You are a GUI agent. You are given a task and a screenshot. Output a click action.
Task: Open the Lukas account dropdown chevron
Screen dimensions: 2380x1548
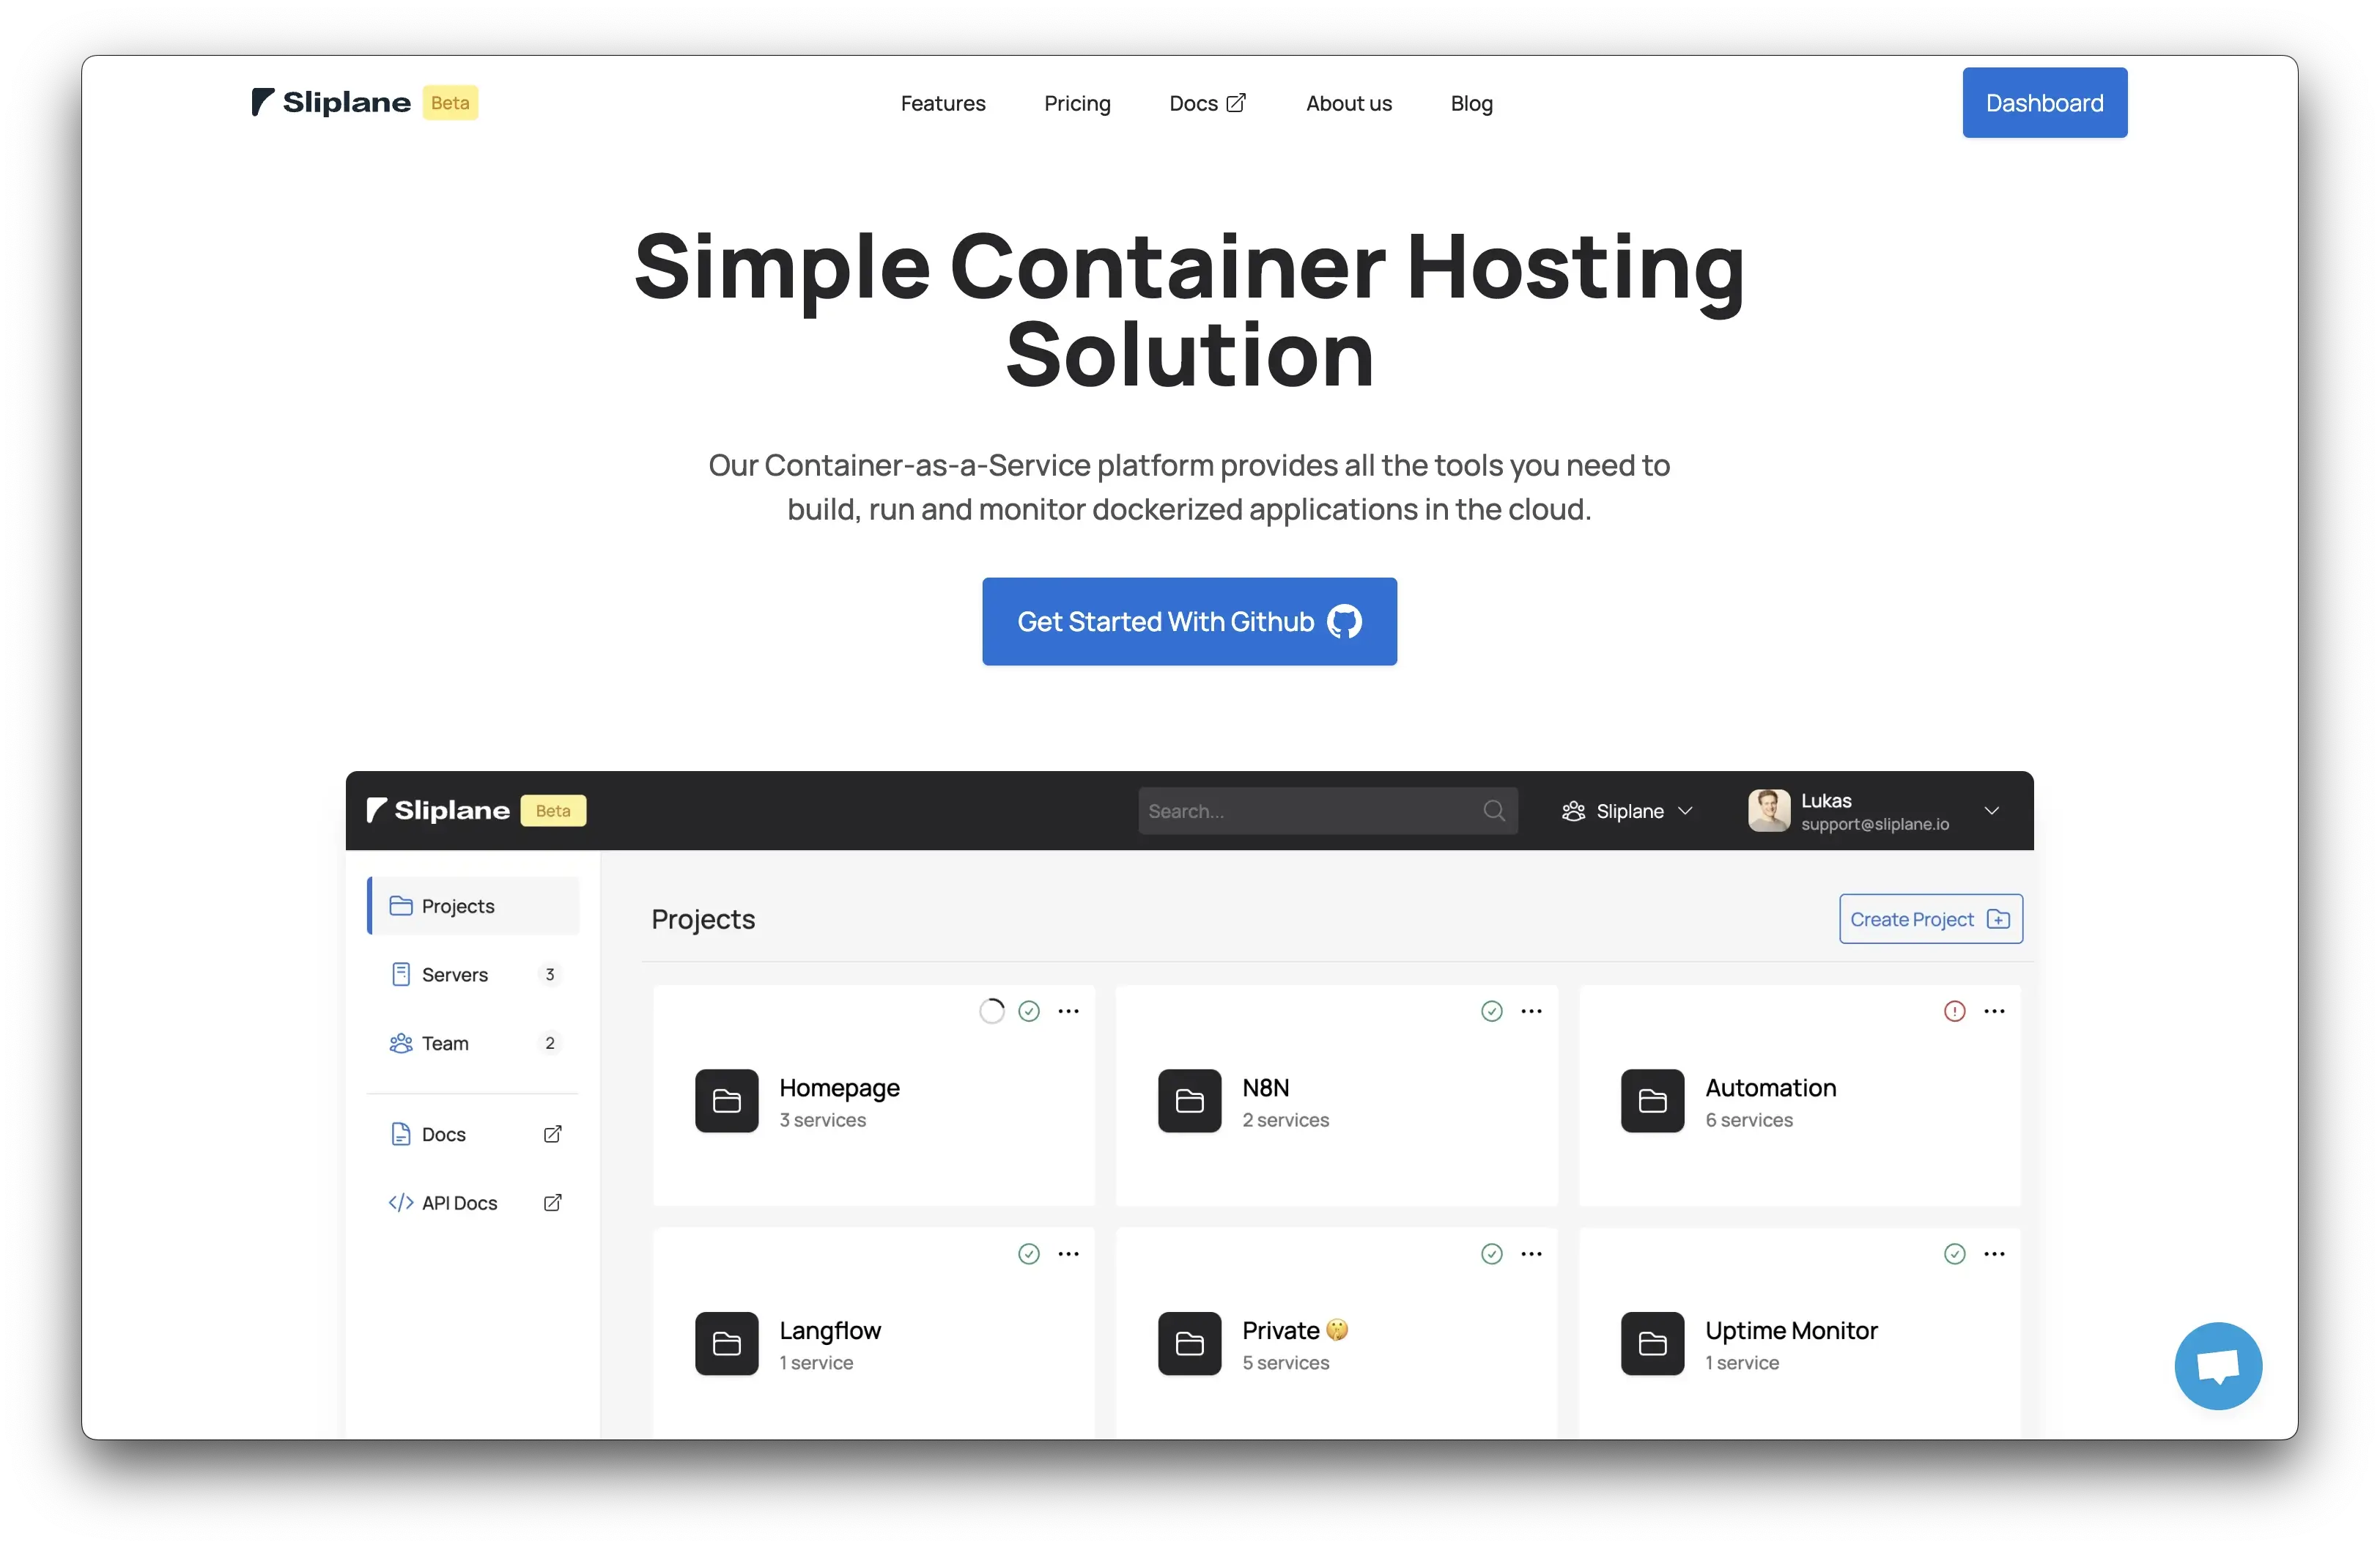(1992, 811)
